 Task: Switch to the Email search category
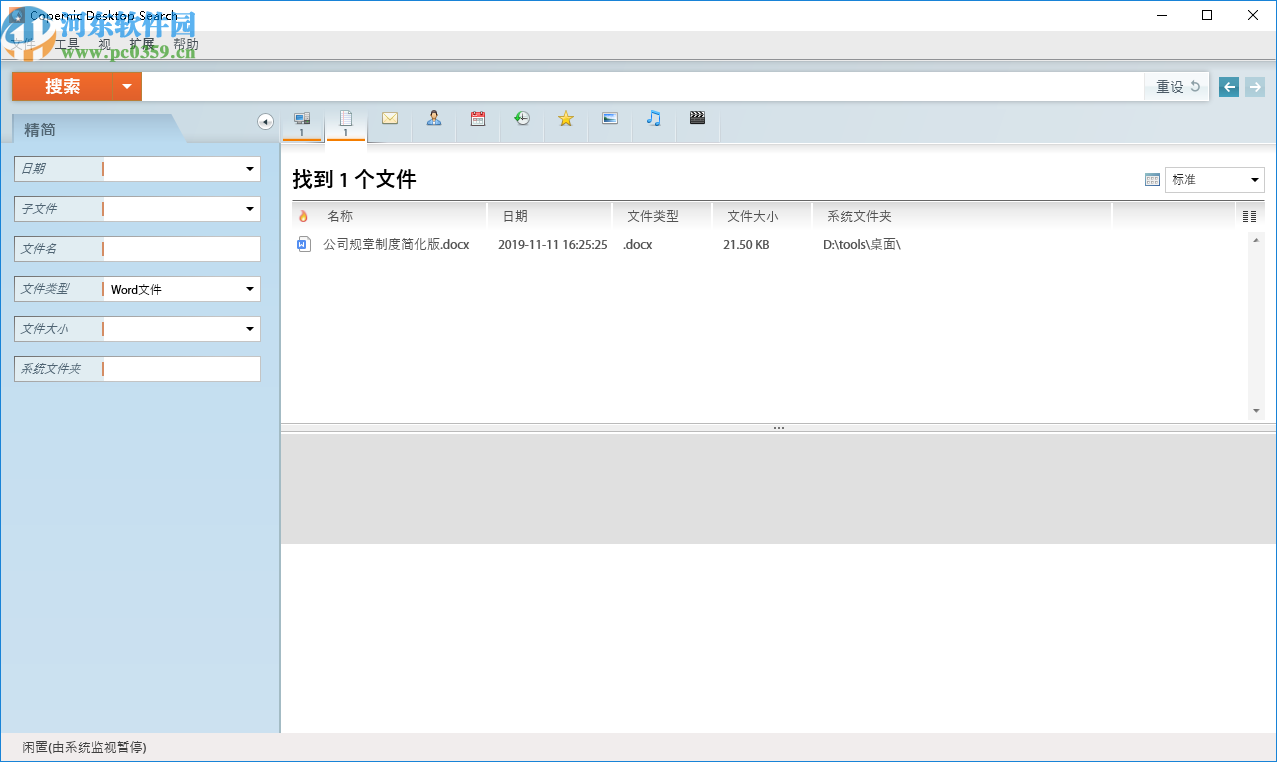coord(389,118)
